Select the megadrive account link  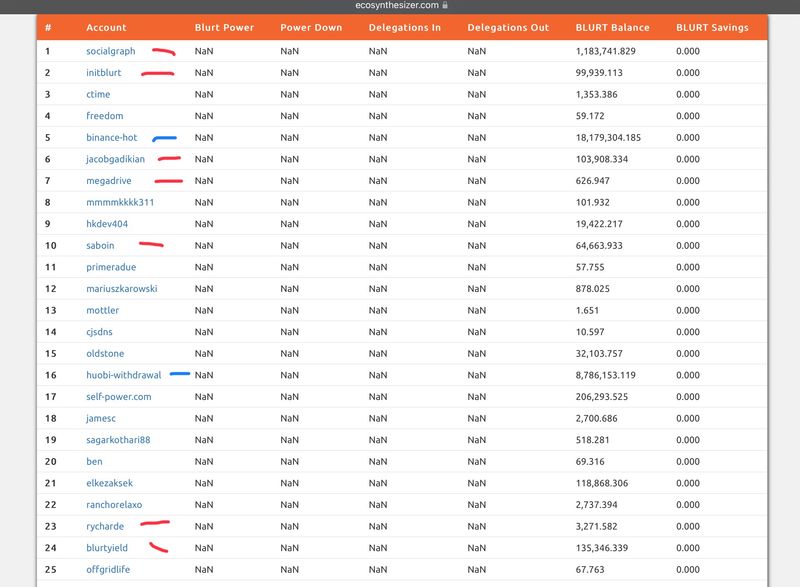pos(108,181)
